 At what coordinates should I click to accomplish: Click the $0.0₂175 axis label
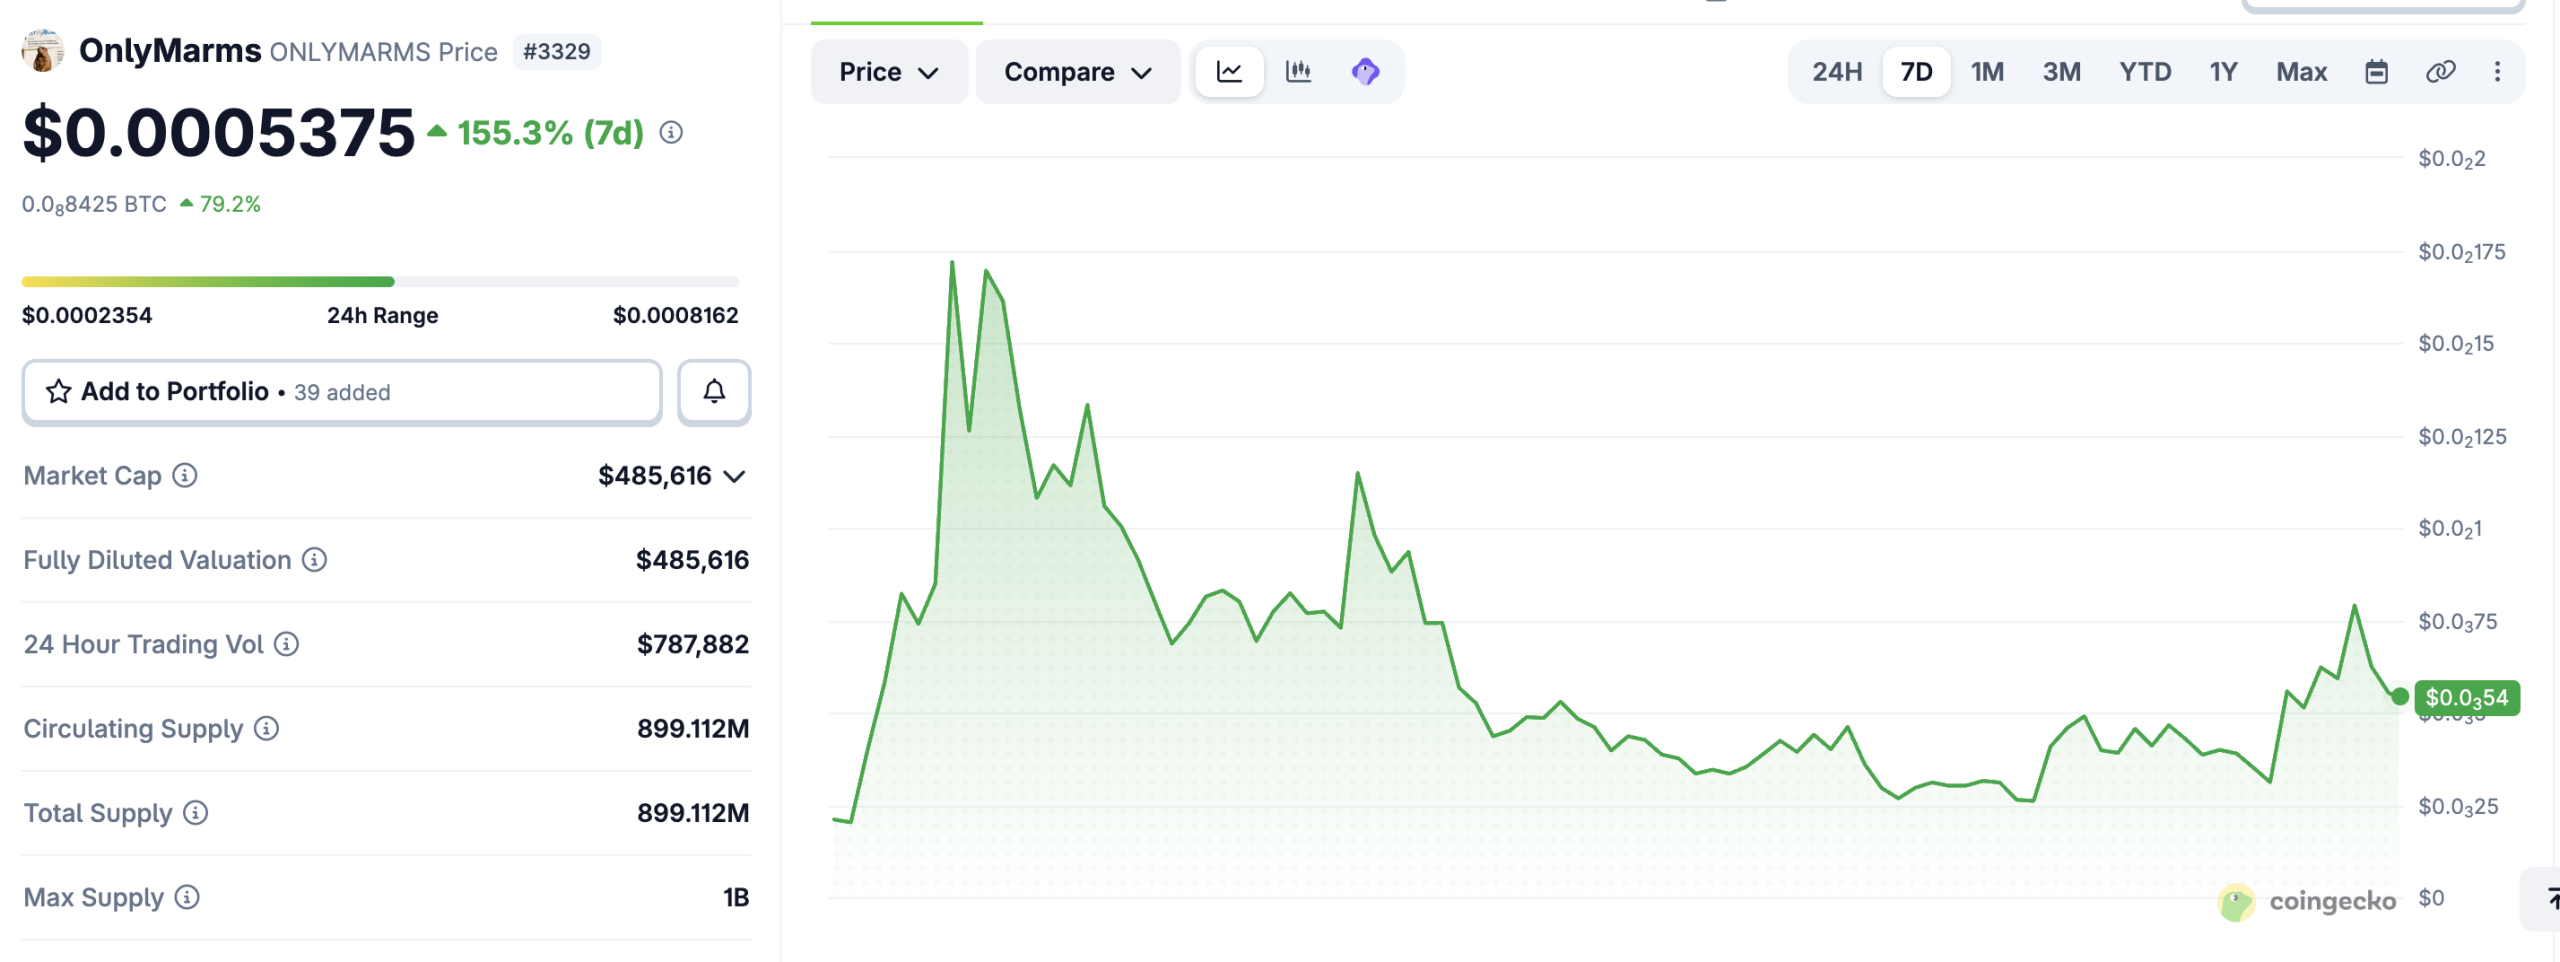(x=2462, y=252)
